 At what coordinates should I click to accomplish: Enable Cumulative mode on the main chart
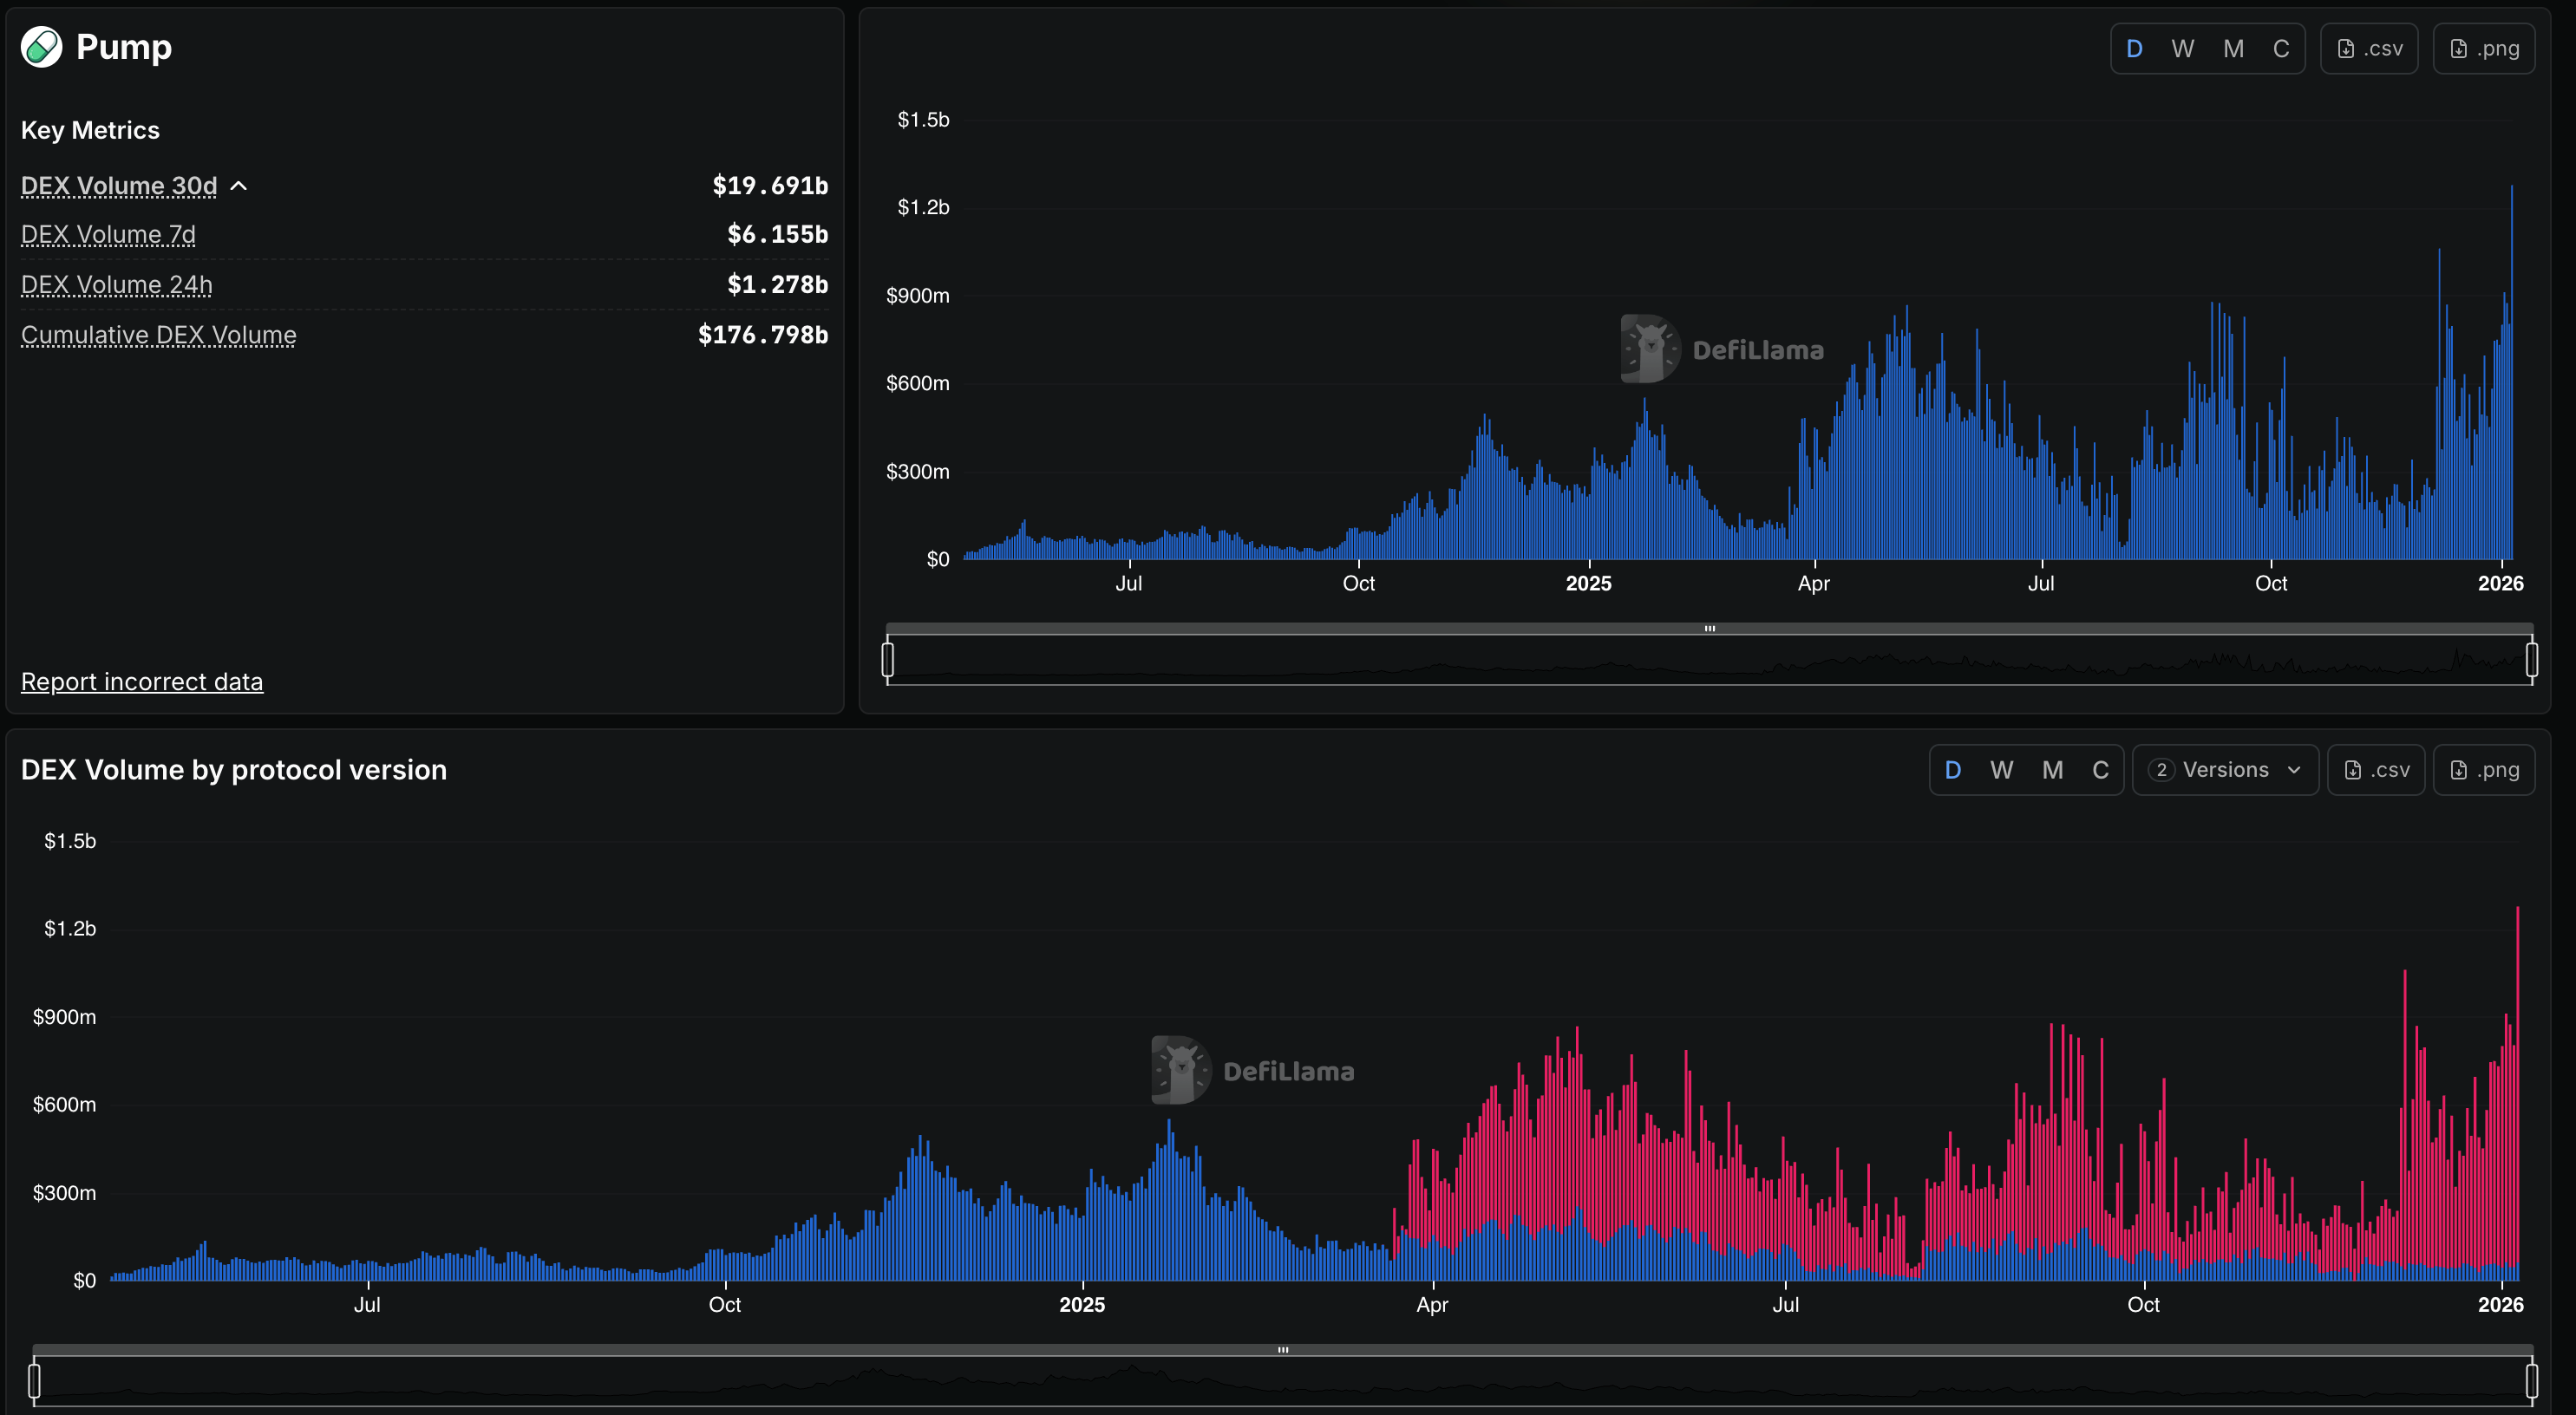(x=2281, y=48)
